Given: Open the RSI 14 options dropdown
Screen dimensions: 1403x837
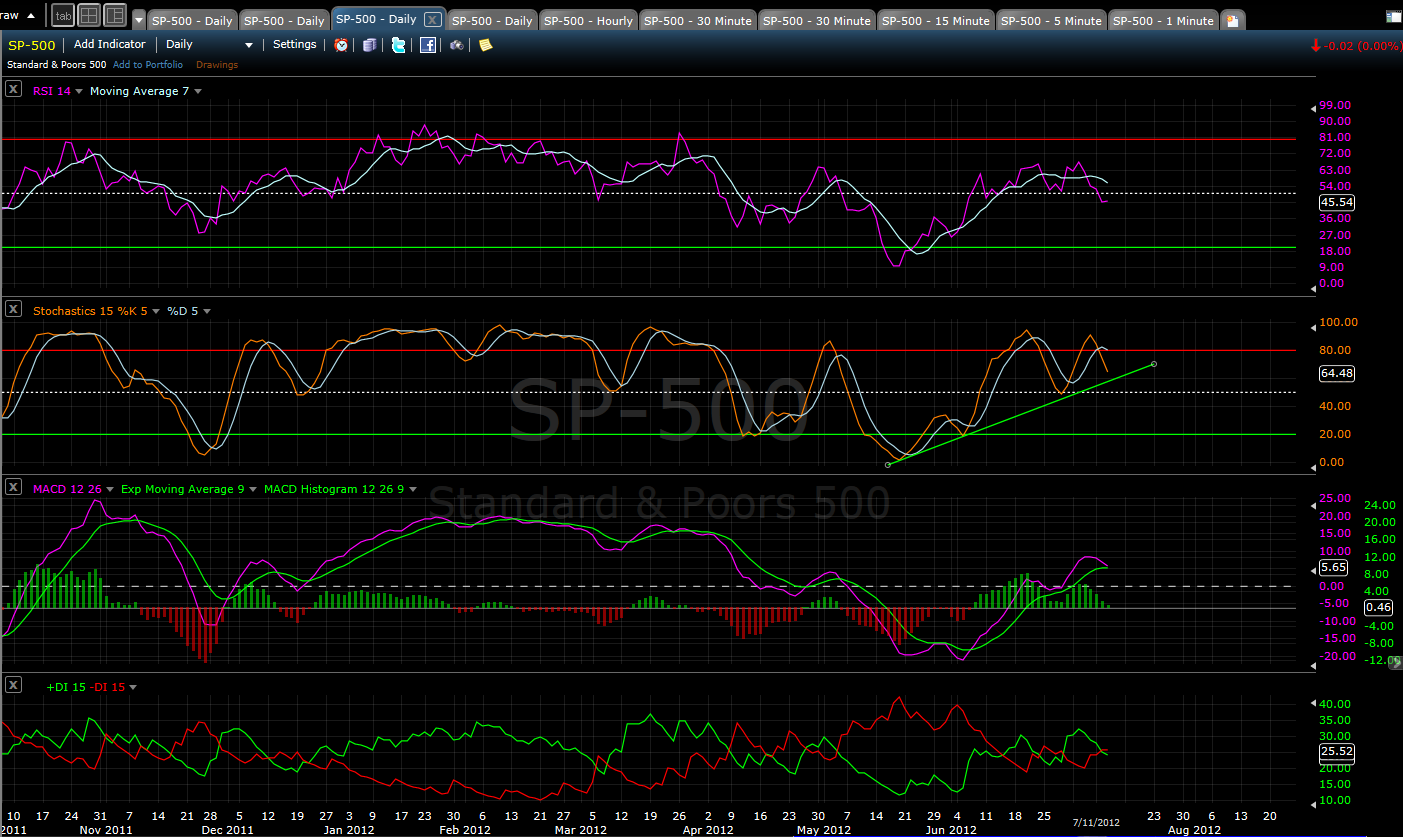Looking at the screenshot, I should (x=79, y=91).
